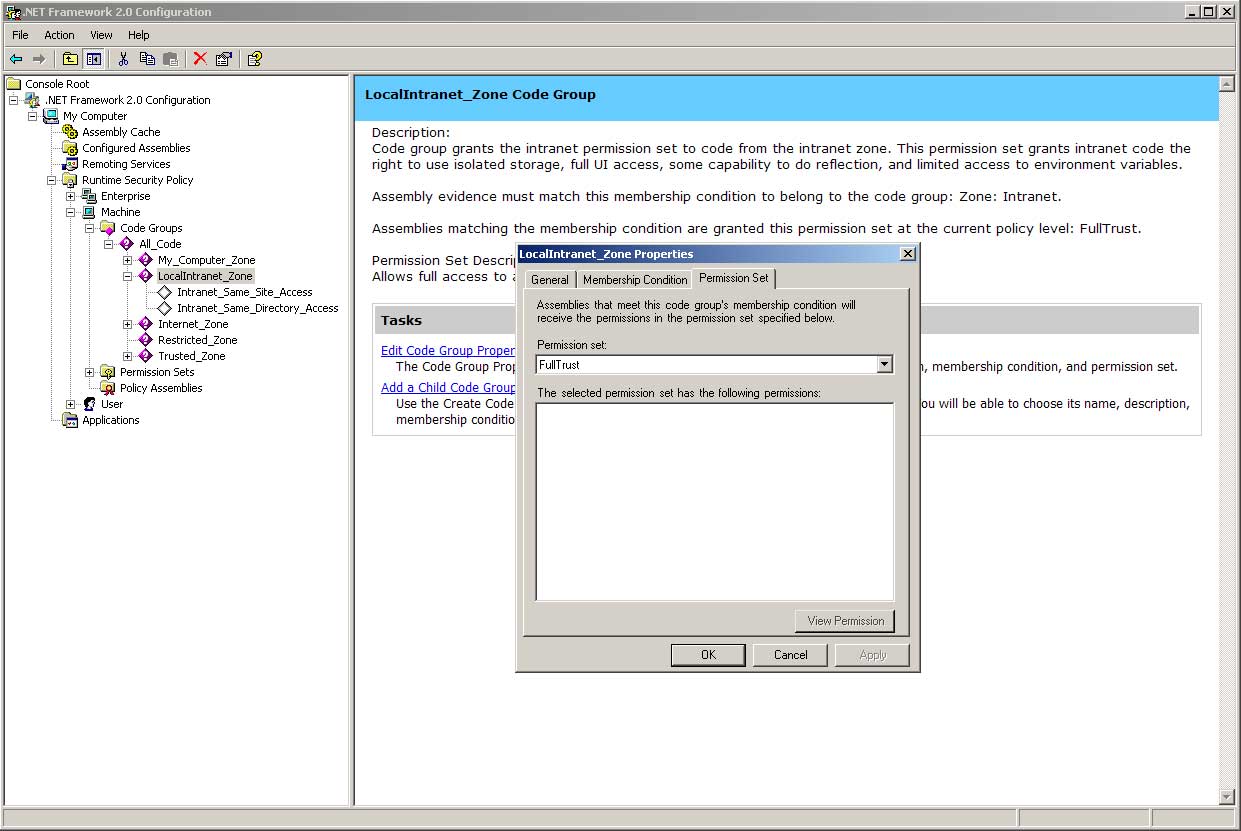Click the Permission Set tab
The width and height of the screenshot is (1241, 831).
[x=734, y=278]
